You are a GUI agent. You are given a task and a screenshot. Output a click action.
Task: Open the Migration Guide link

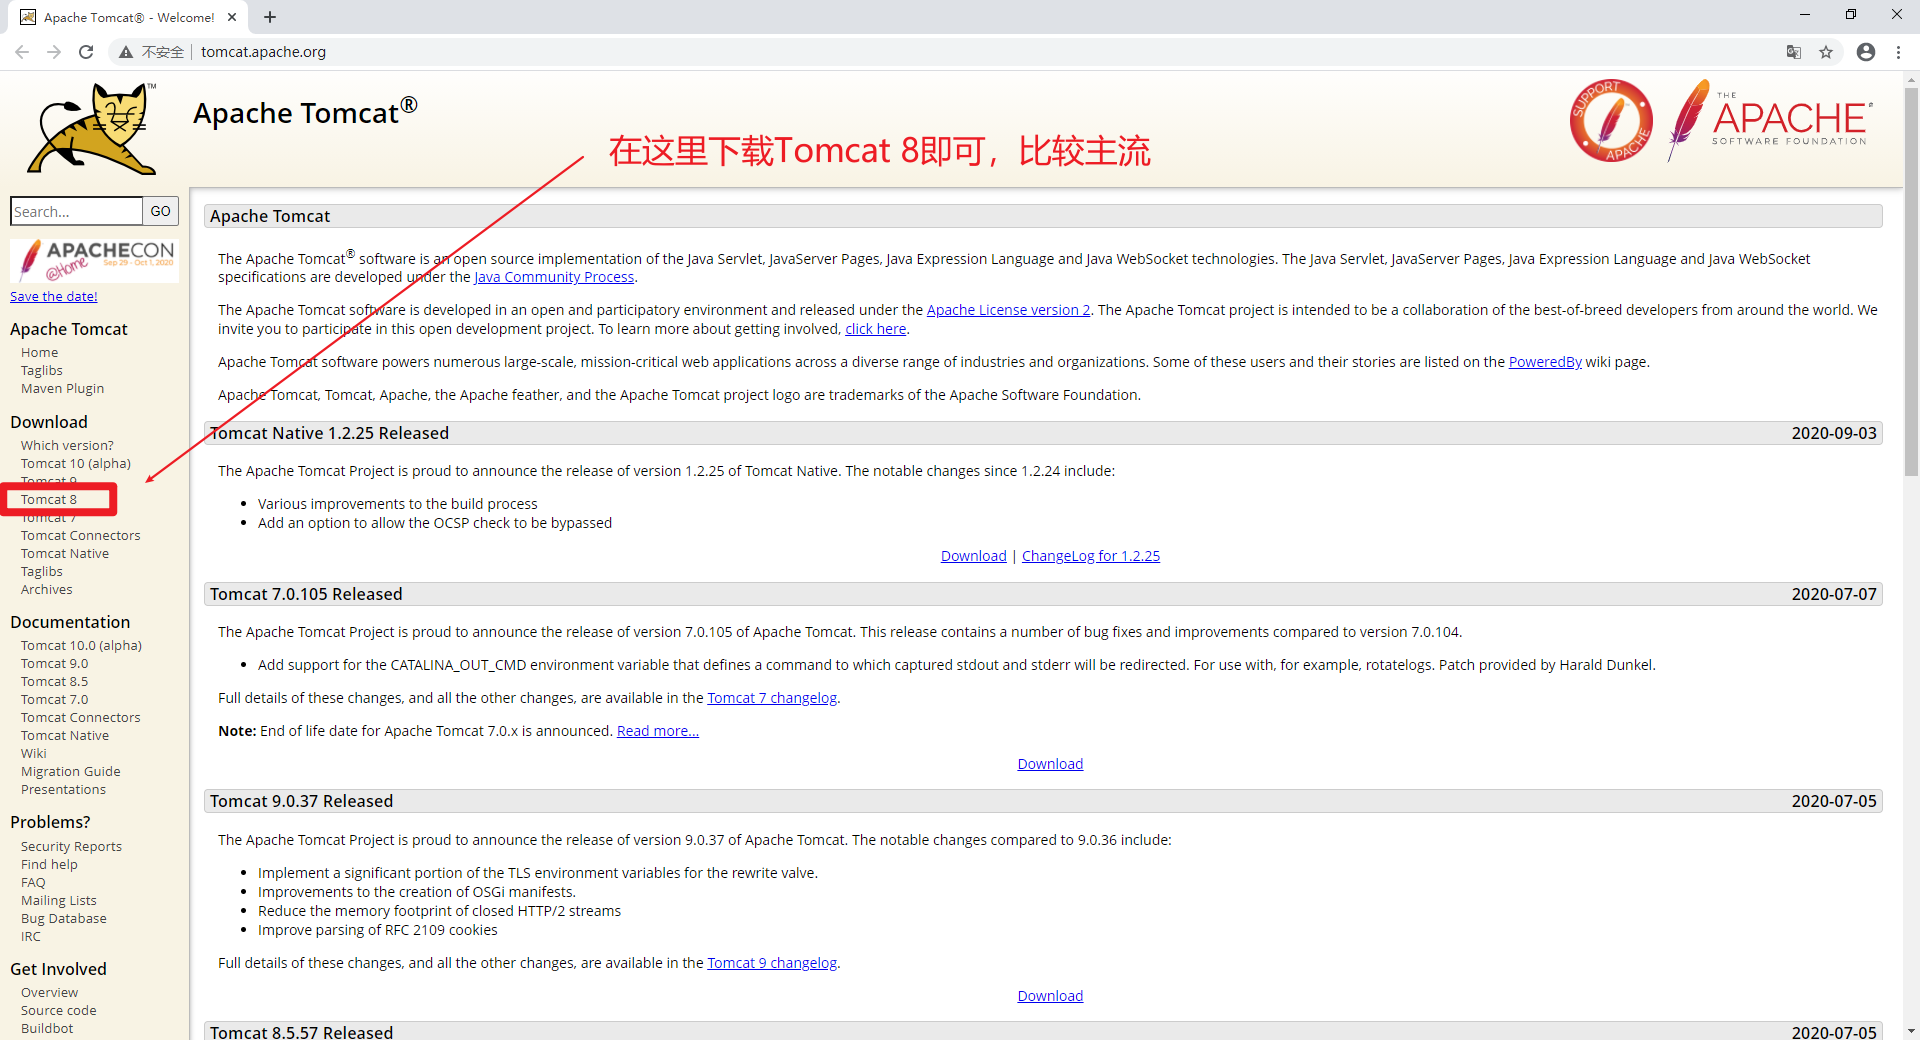click(70, 771)
